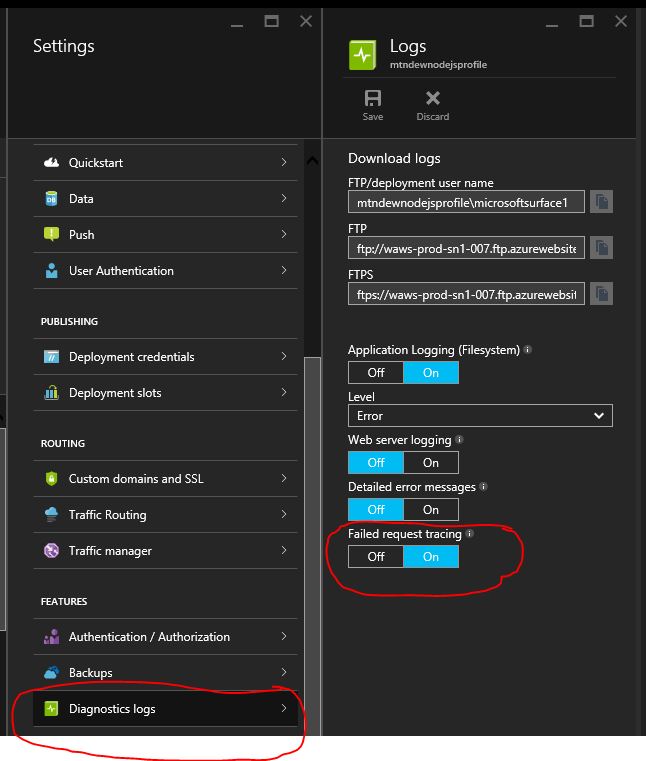Set Web server logging to On
Viewport: 646px width, 761px height.
pos(431,463)
